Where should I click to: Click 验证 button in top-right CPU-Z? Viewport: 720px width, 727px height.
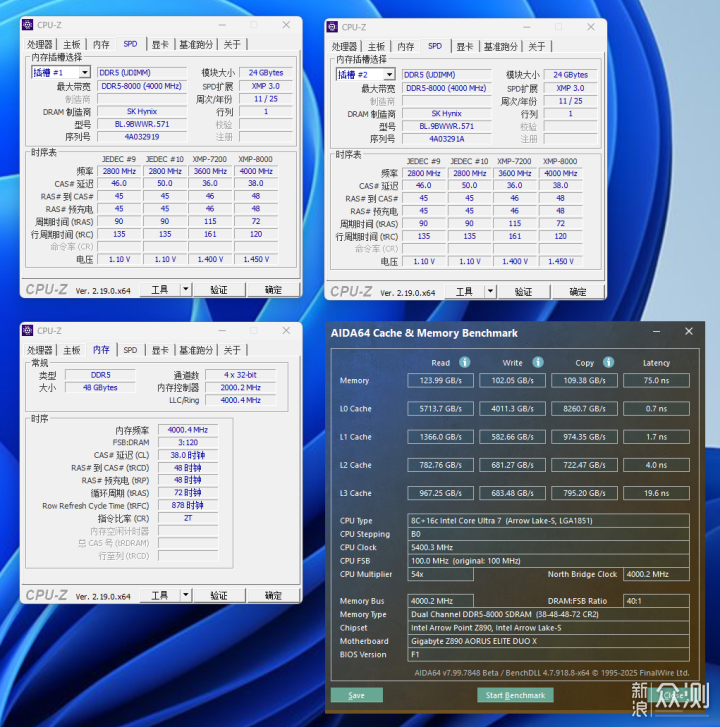(523, 291)
